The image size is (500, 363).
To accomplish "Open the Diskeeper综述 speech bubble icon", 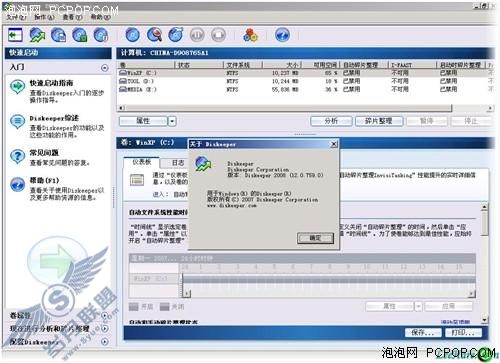I will (x=17, y=122).
